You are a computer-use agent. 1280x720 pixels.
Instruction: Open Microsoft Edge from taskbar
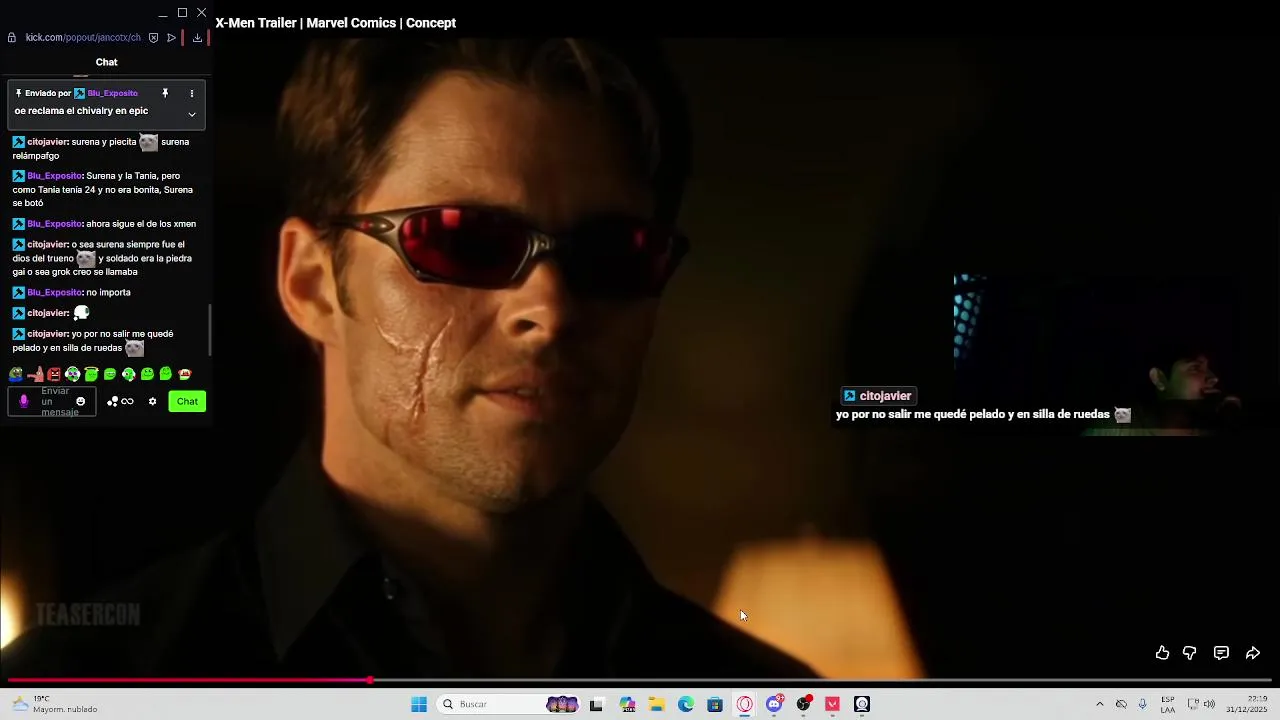click(686, 704)
